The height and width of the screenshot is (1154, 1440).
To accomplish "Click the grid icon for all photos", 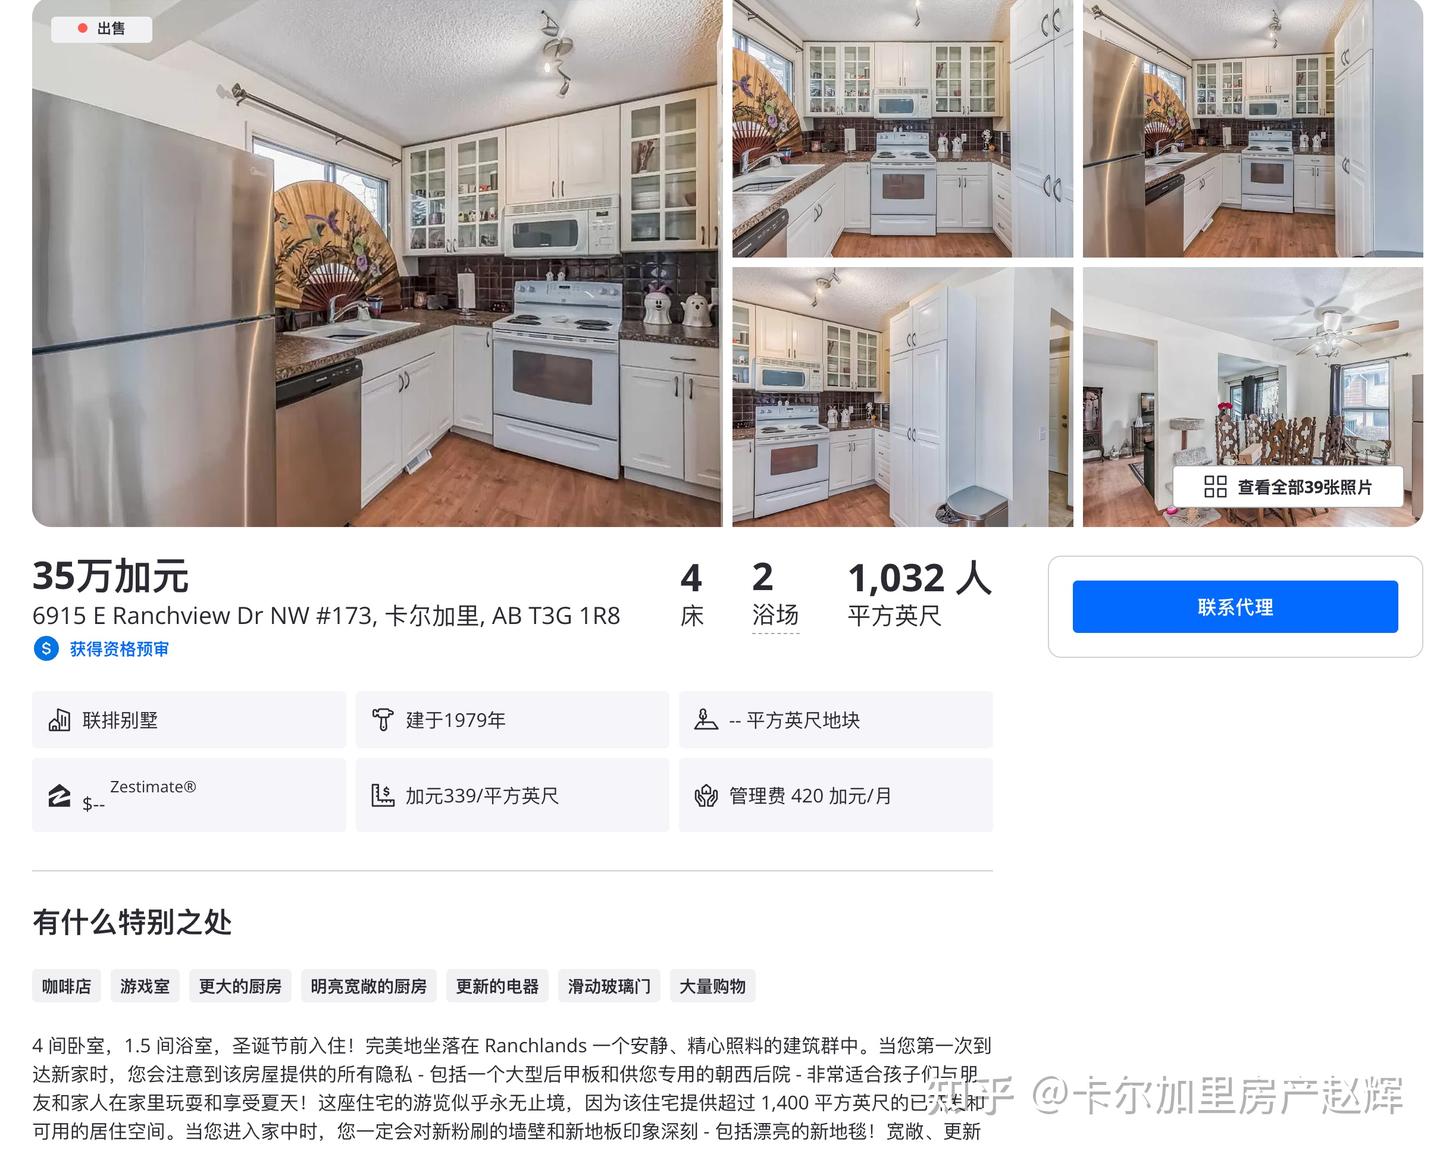I will coord(1215,487).
